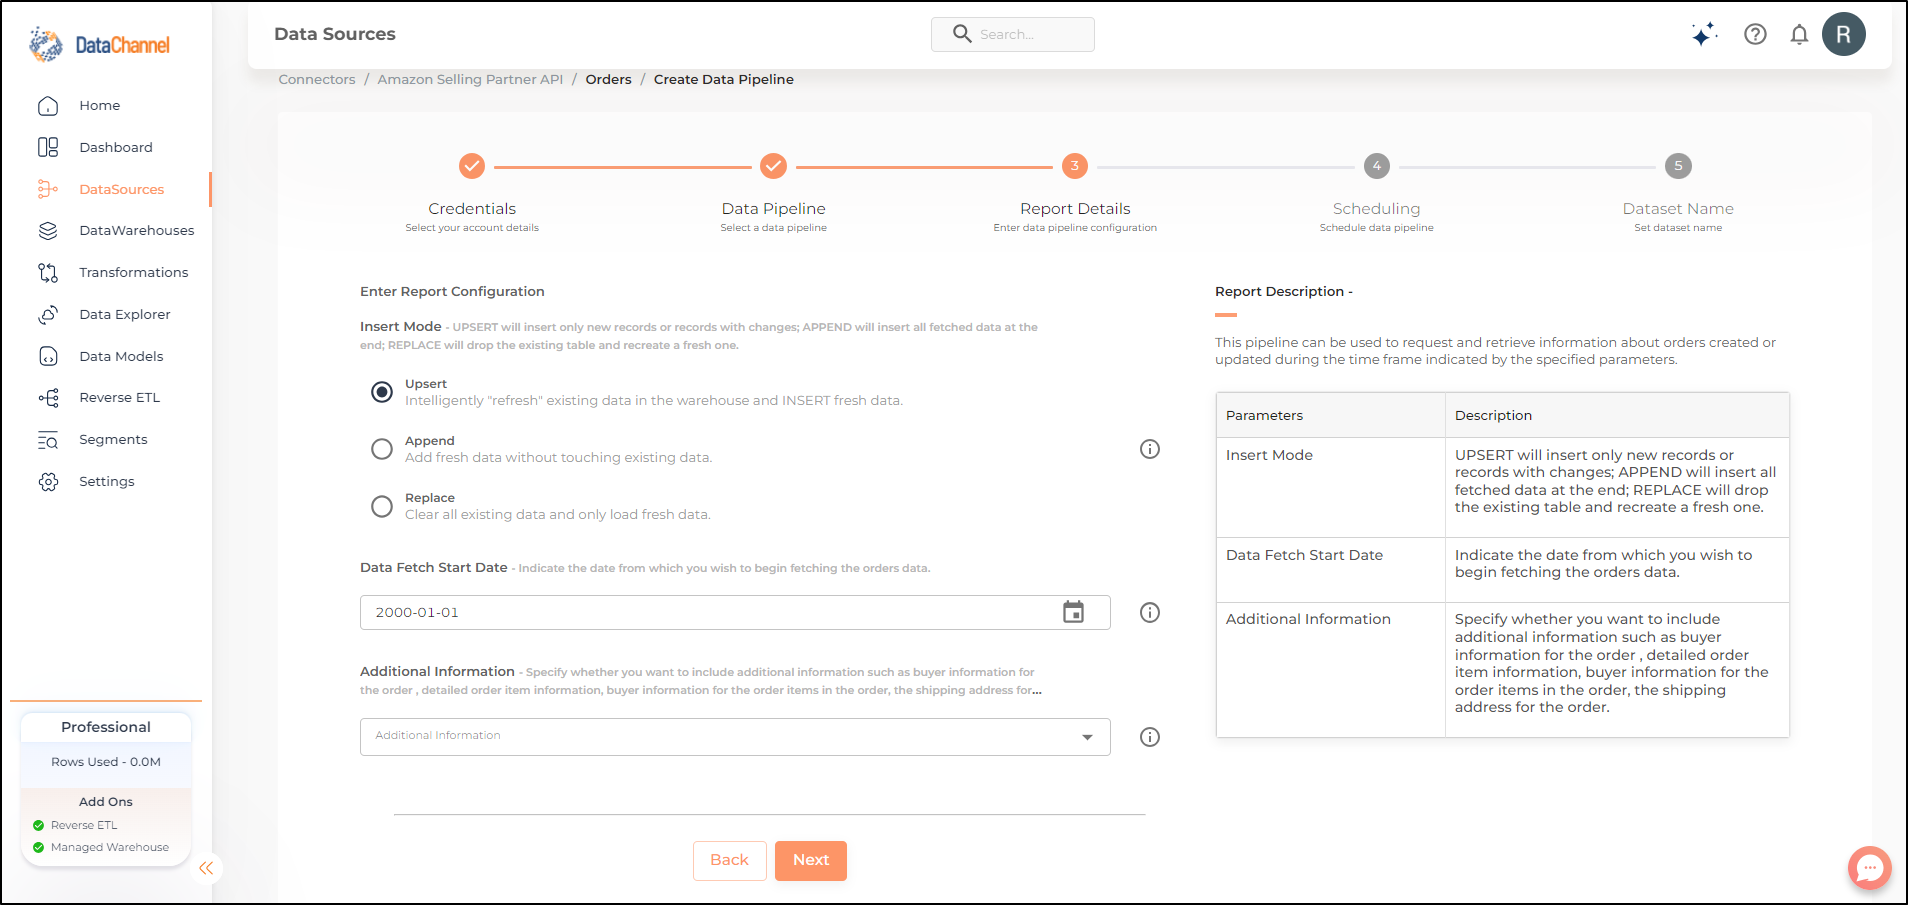Go to Dashboard in the sidebar

[116, 147]
